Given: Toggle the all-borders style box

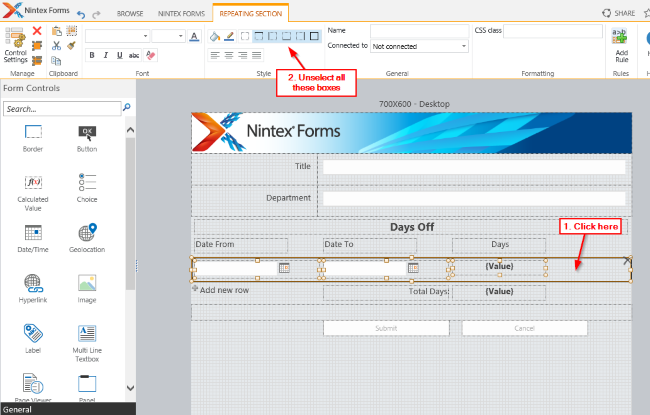Looking at the screenshot, I should (x=314, y=36).
